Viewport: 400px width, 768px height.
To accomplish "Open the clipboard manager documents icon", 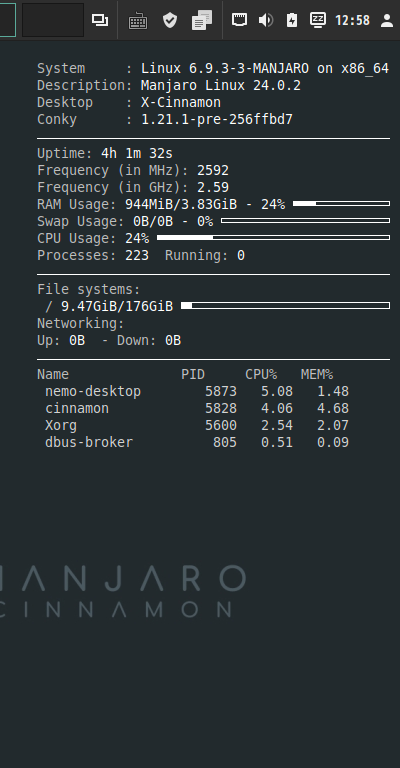I will pos(202,20).
